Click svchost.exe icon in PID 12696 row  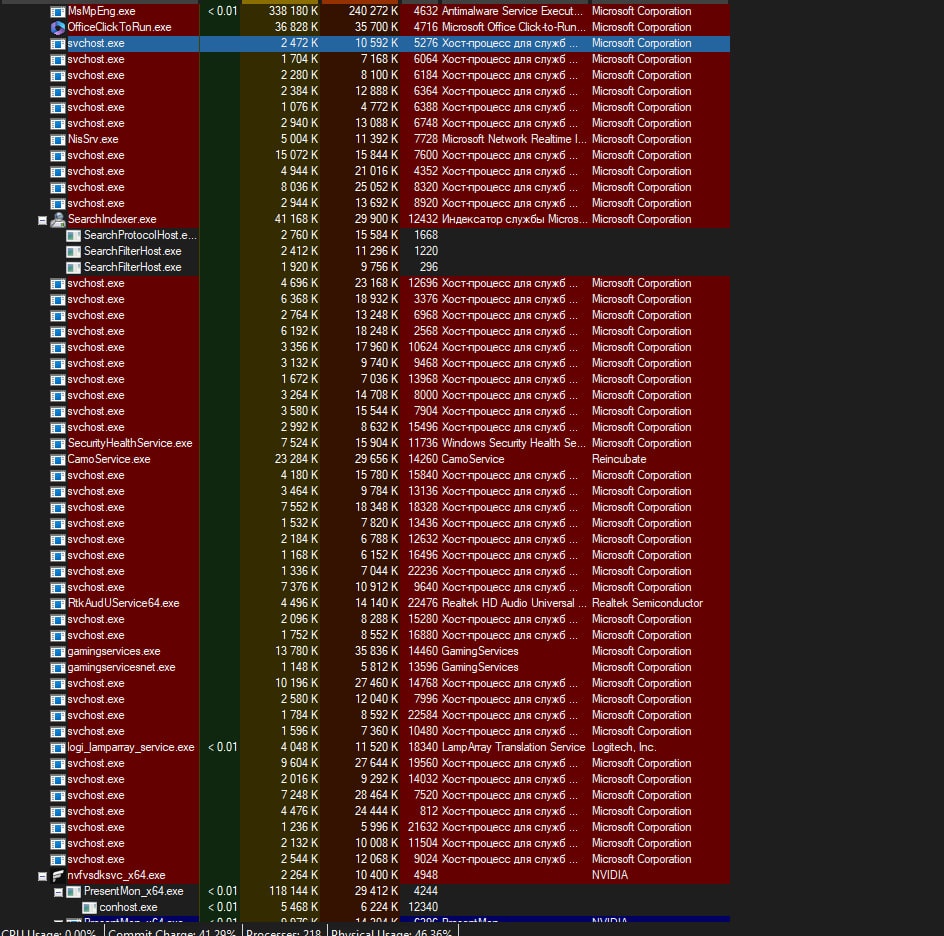click(58, 284)
